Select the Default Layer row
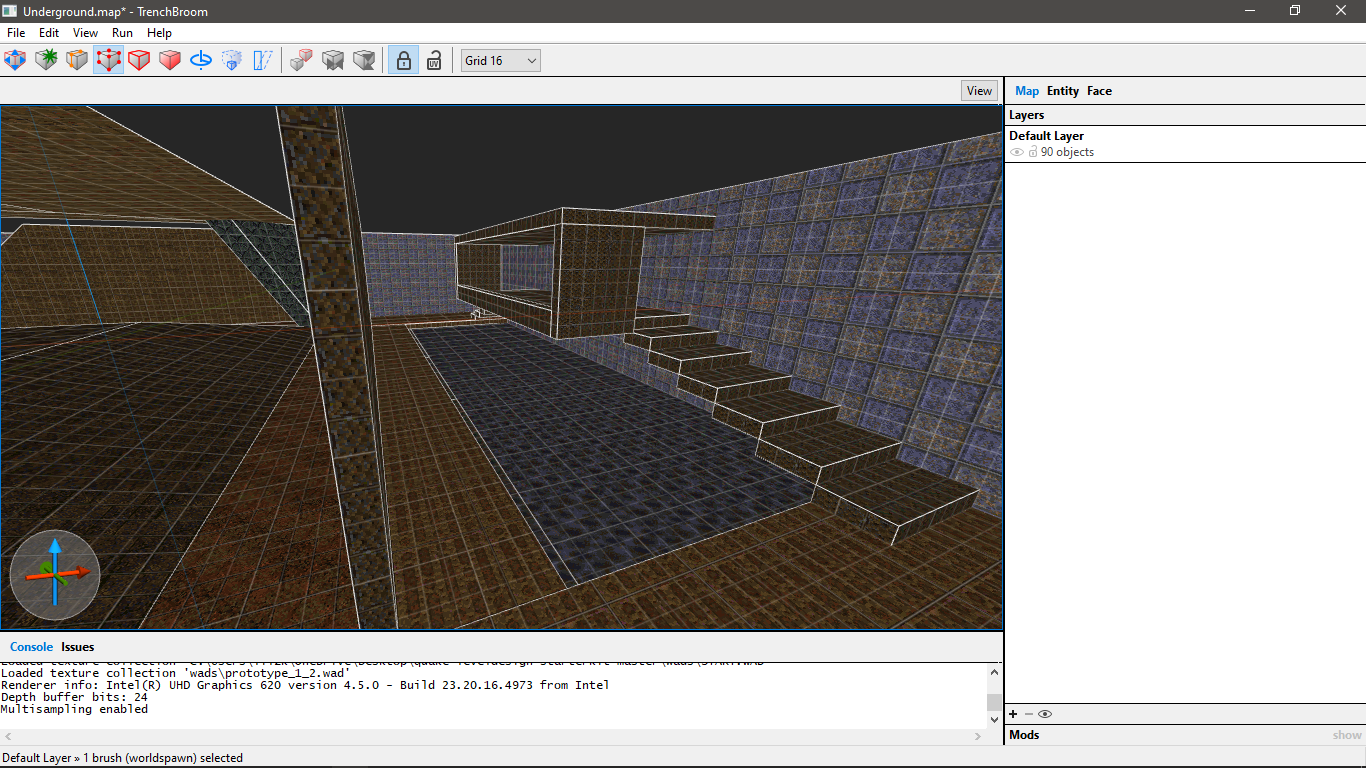The height and width of the screenshot is (768, 1366). point(1185,144)
